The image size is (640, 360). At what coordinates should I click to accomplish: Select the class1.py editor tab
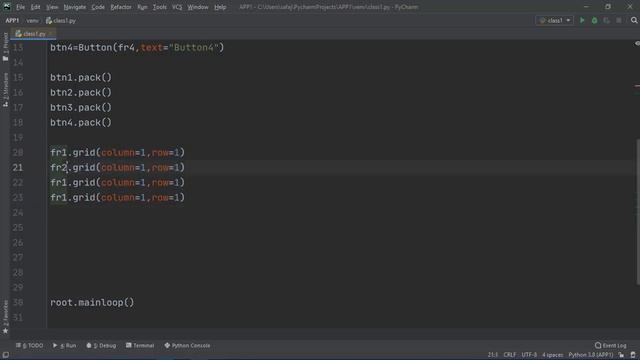click(x=33, y=34)
